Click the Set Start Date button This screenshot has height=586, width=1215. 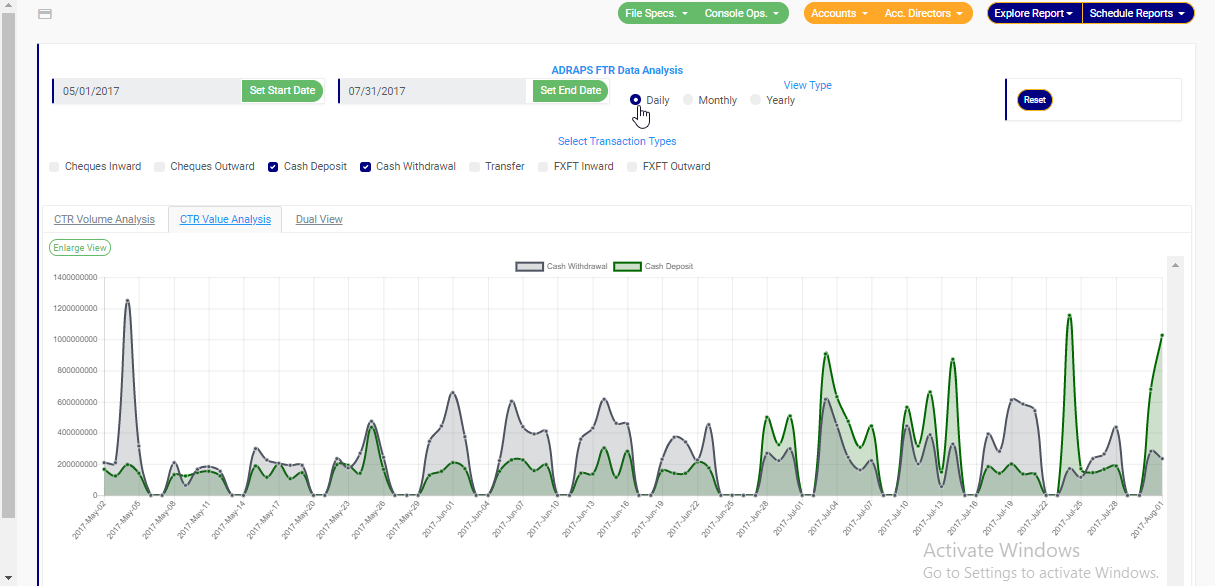(x=282, y=91)
